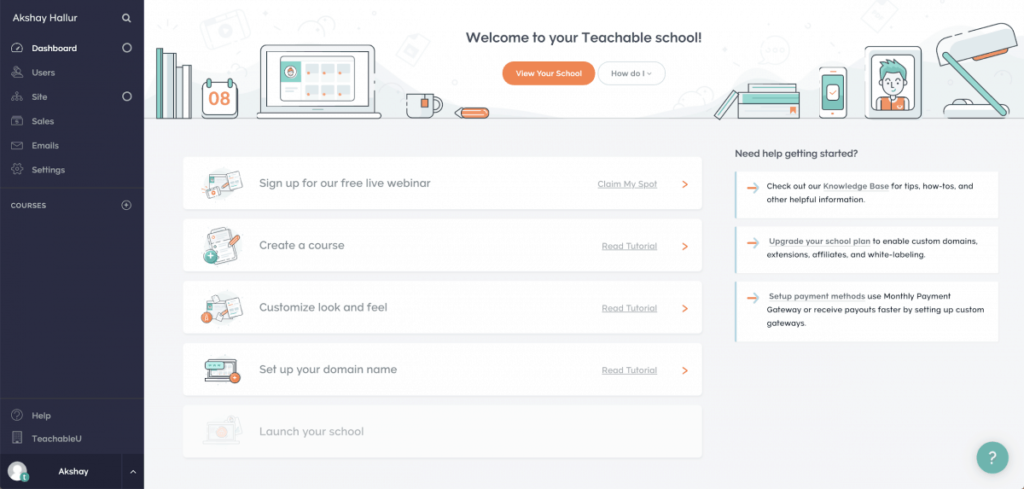The width and height of the screenshot is (1024, 489).
Task: Click the Emails envelope icon
Action: [x=18, y=146]
